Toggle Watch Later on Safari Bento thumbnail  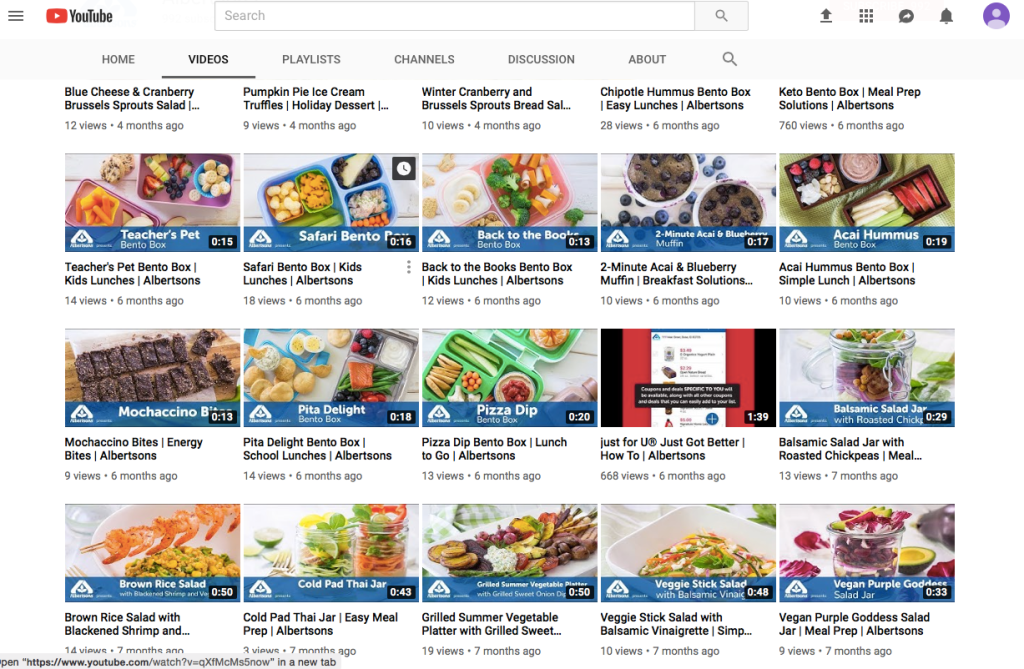(403, 169)
